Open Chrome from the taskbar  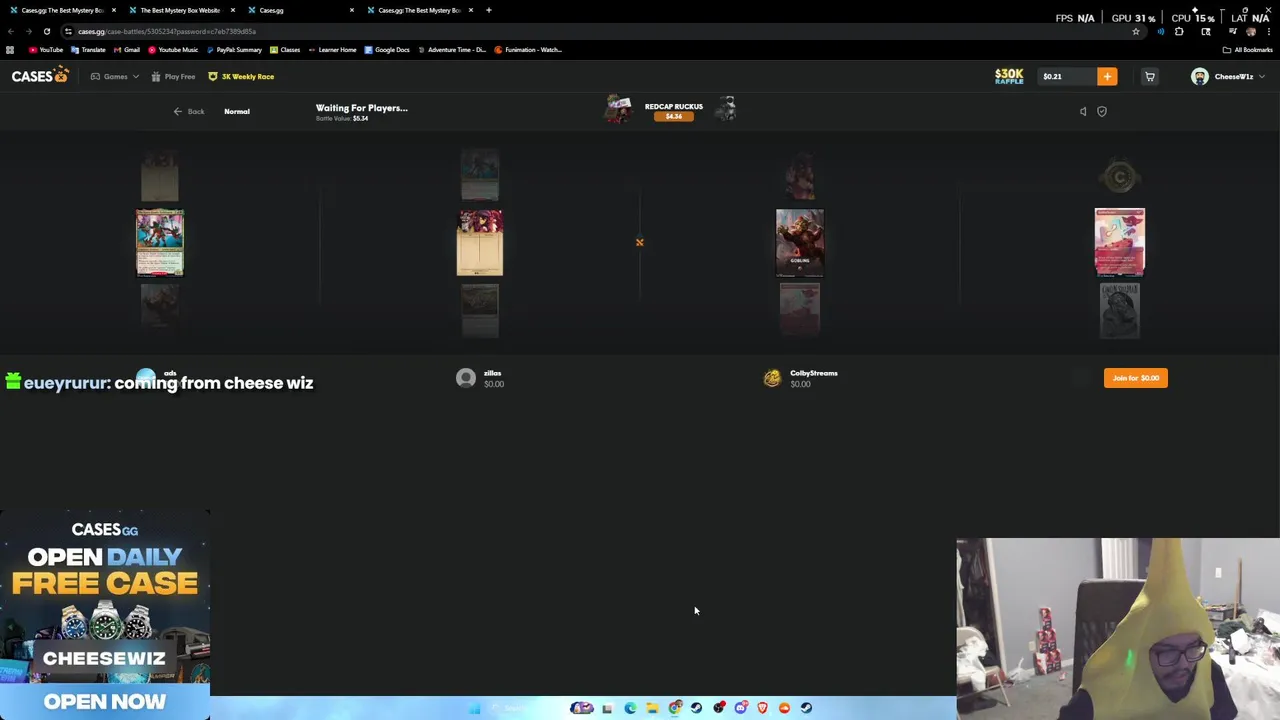pyautogui.click(x=675, y=708)
